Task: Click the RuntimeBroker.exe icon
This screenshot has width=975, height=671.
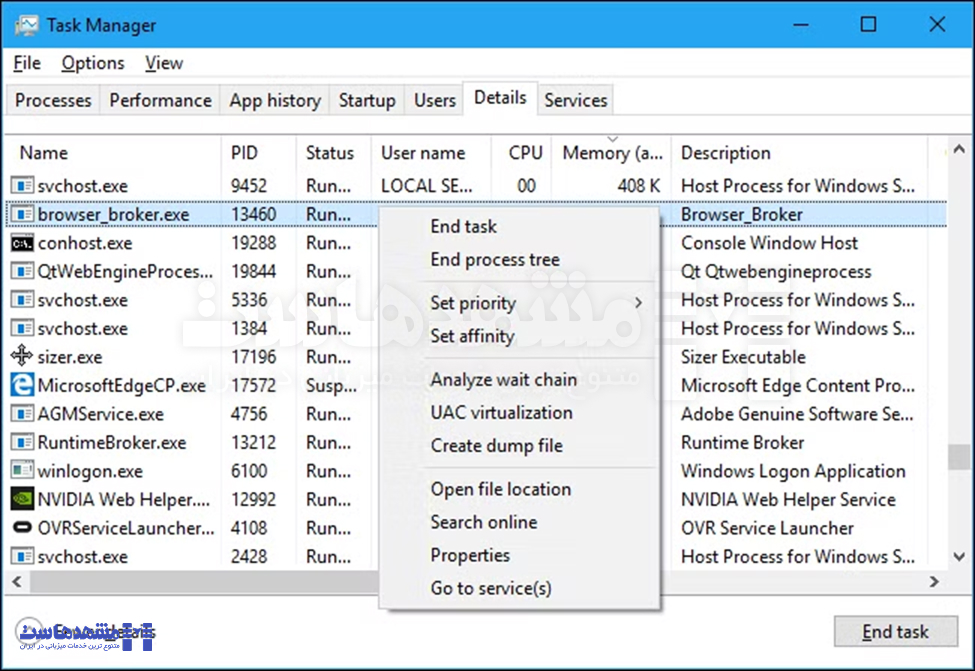Action: [22, 443]
